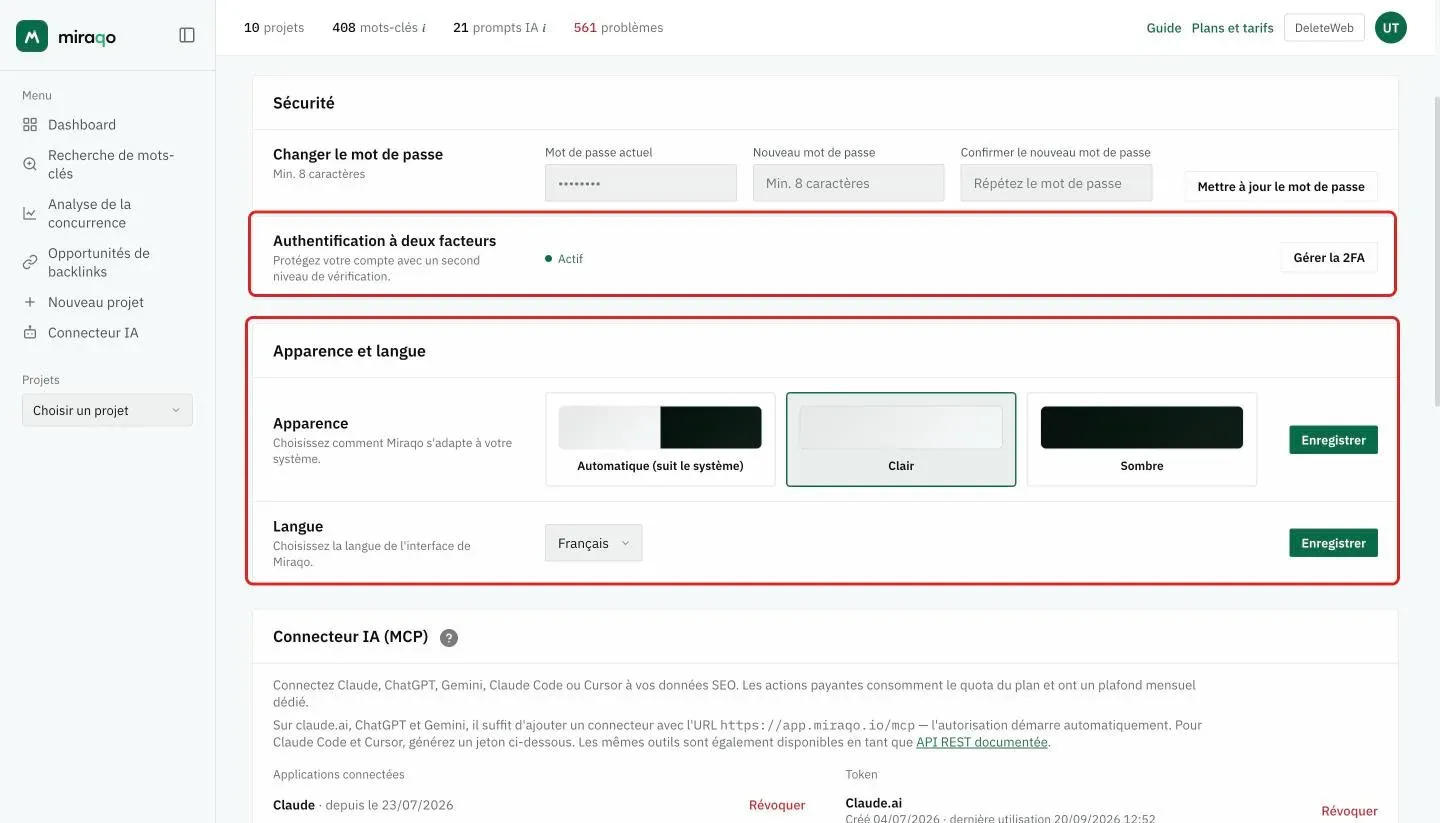
Task: Click the magnifier icon for Recherche de mots-clés
Action: coord(30,164)
